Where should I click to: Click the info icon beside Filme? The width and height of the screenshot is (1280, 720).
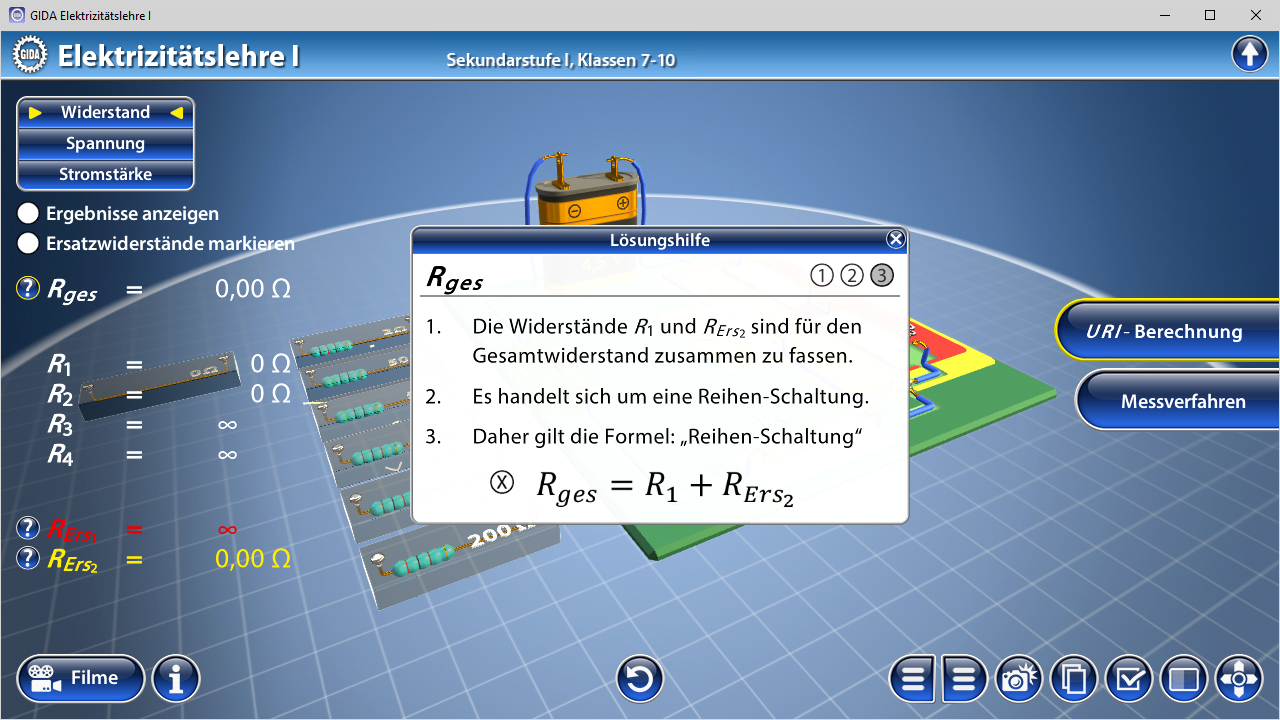click(176, 680)
